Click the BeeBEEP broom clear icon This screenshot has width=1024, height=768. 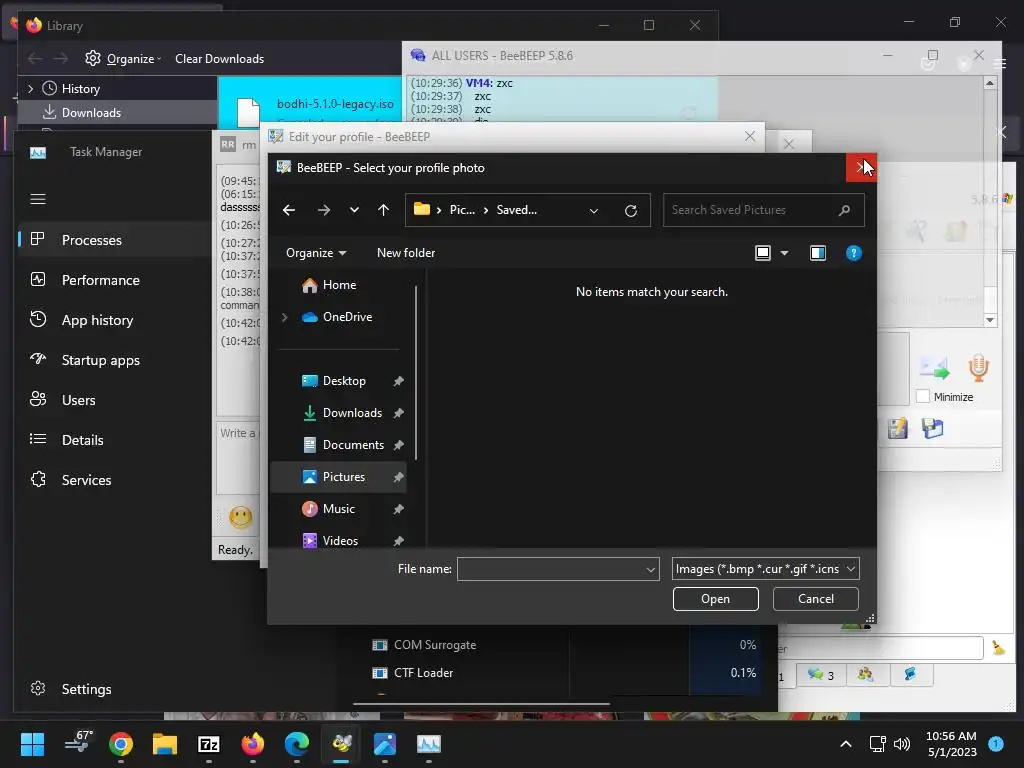[x=998, y=647]
